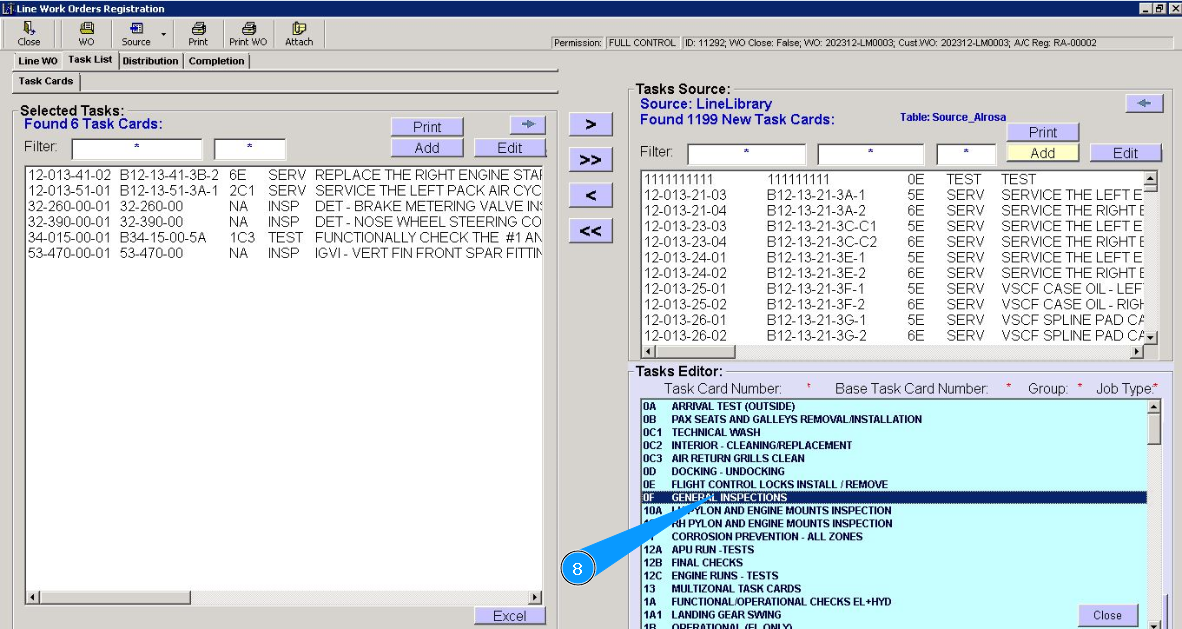Select source row 1111111111 TEST
1182x629 pixels.
tap(893, 179)
